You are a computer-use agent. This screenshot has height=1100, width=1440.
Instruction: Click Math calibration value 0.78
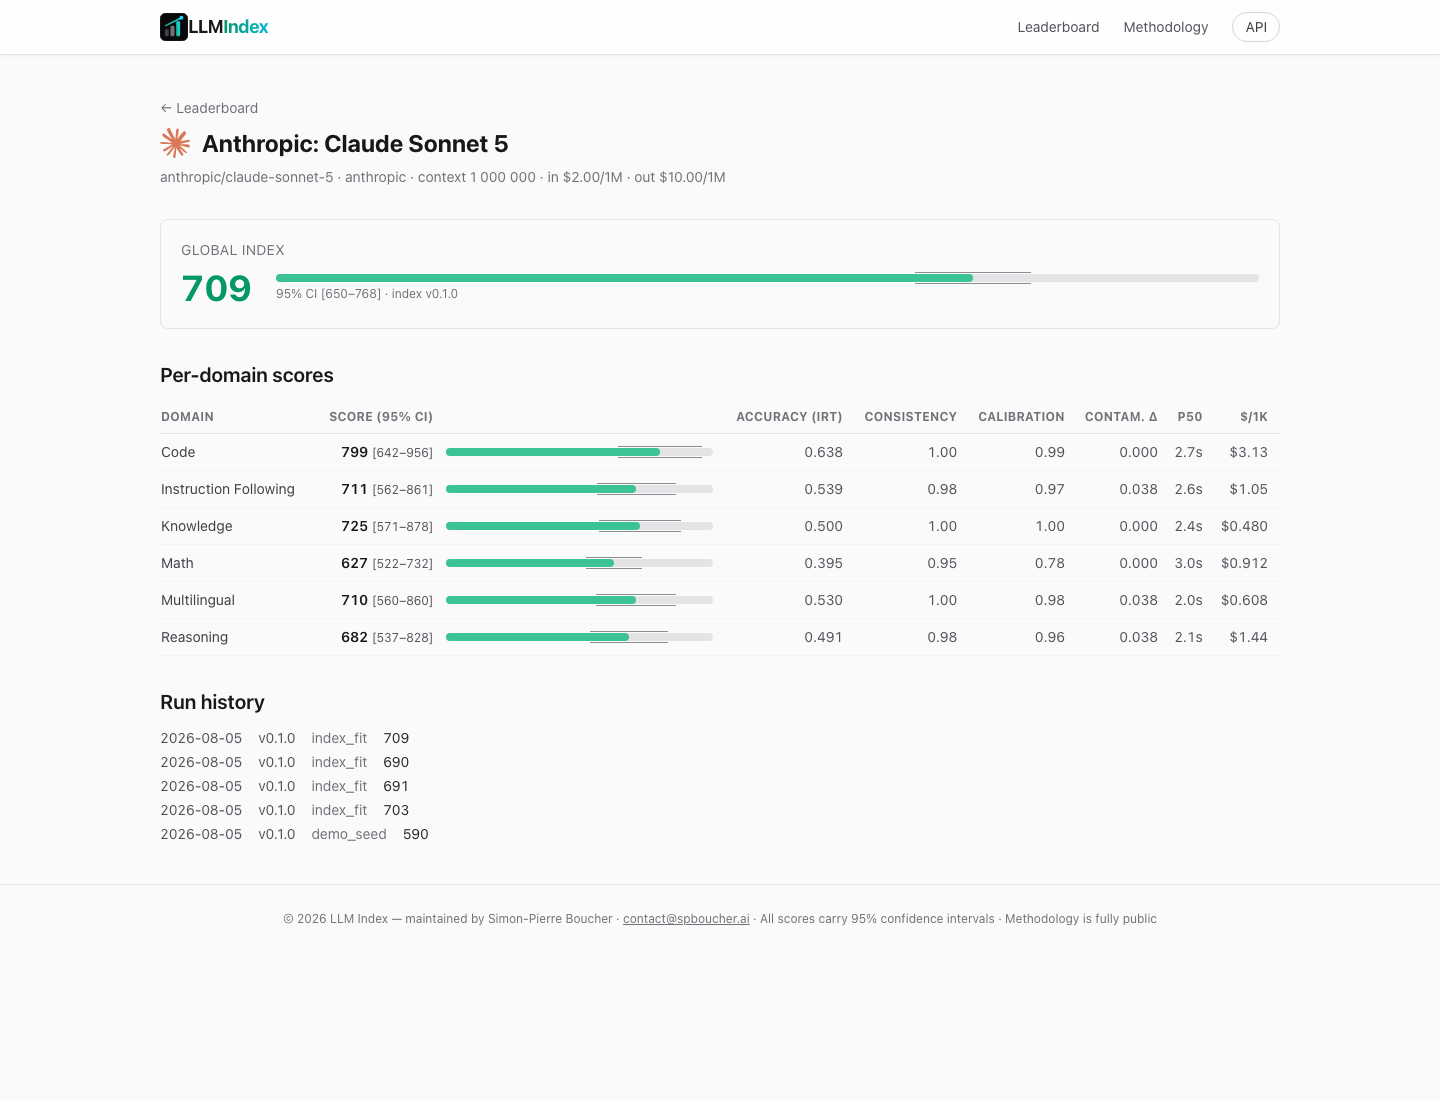pos(1050,563)
